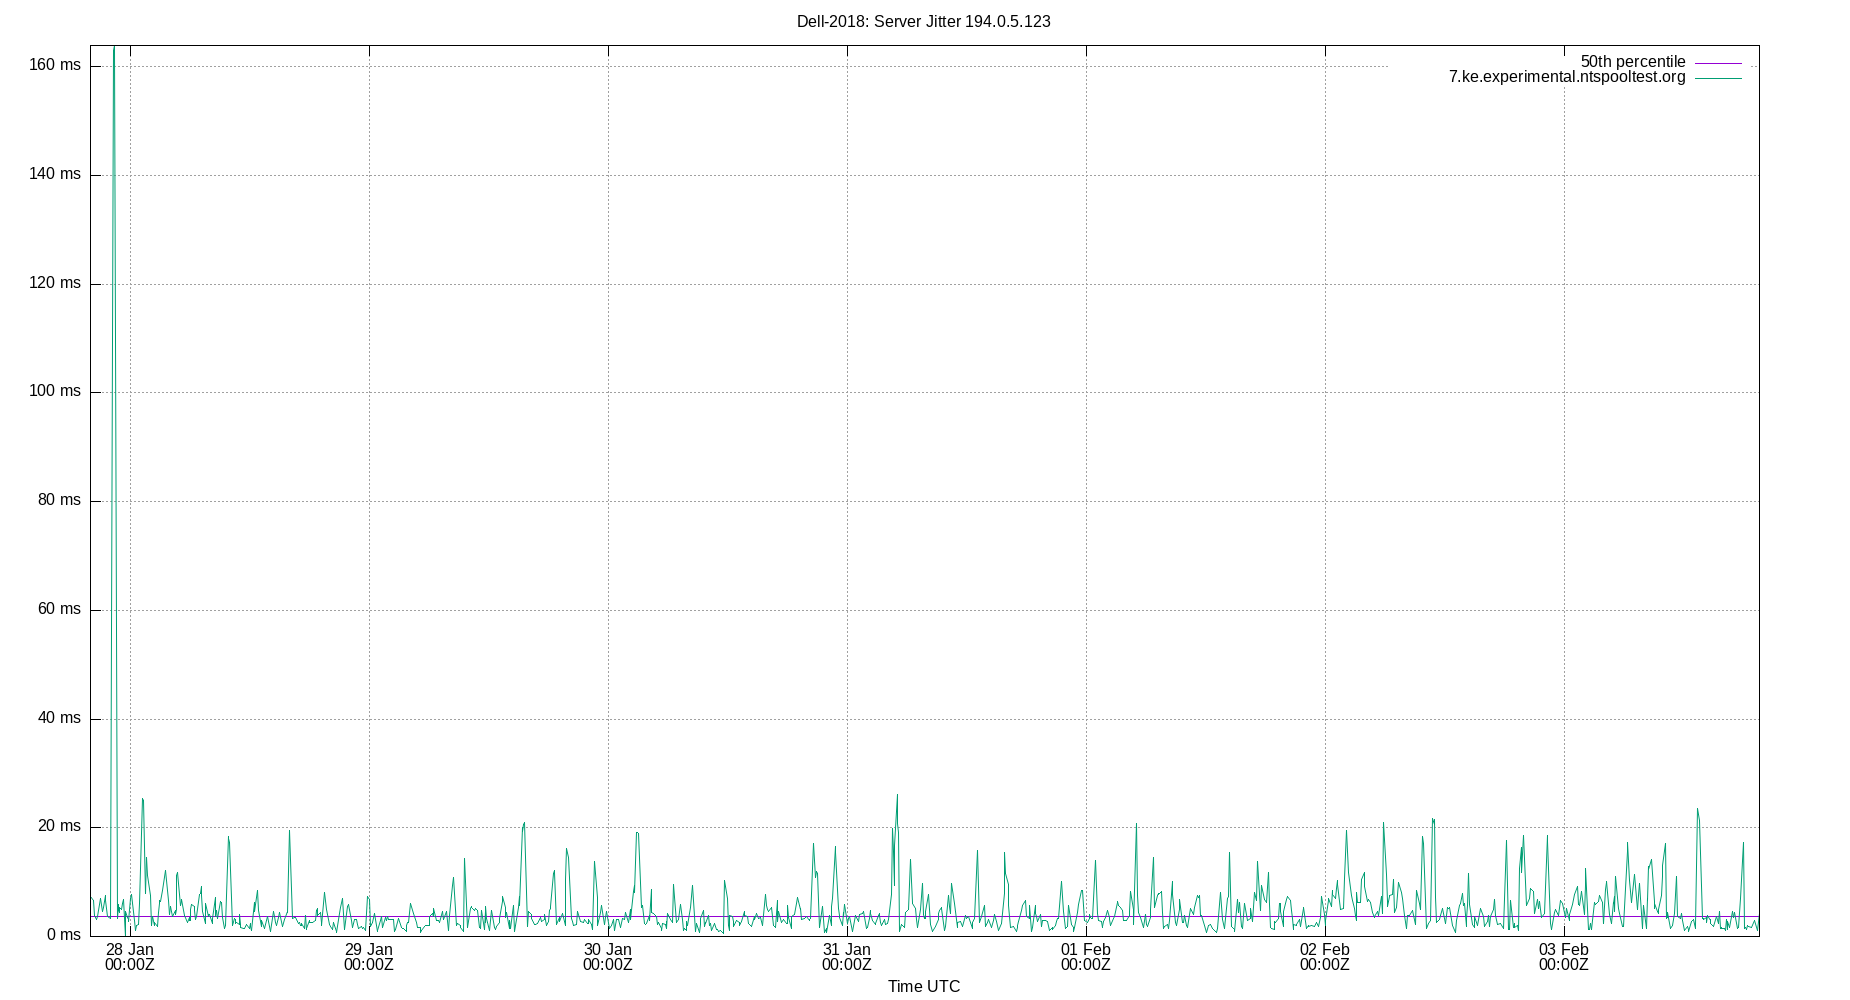
Task: Click the 01 Feb 00:00Z tick label
Action: [1086, 958]
